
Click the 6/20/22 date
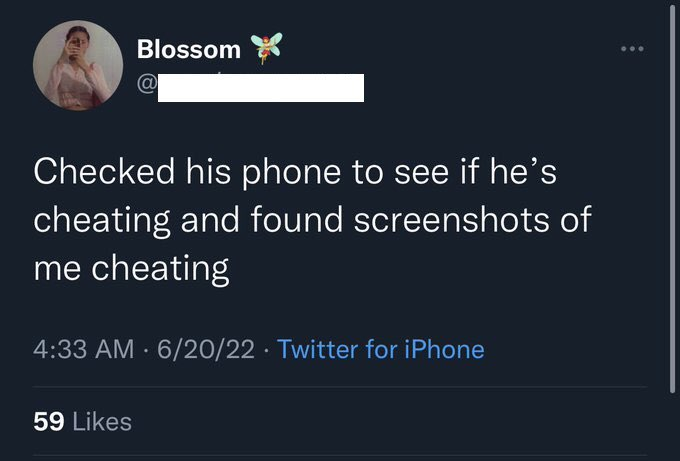click(x=205, y=349)
